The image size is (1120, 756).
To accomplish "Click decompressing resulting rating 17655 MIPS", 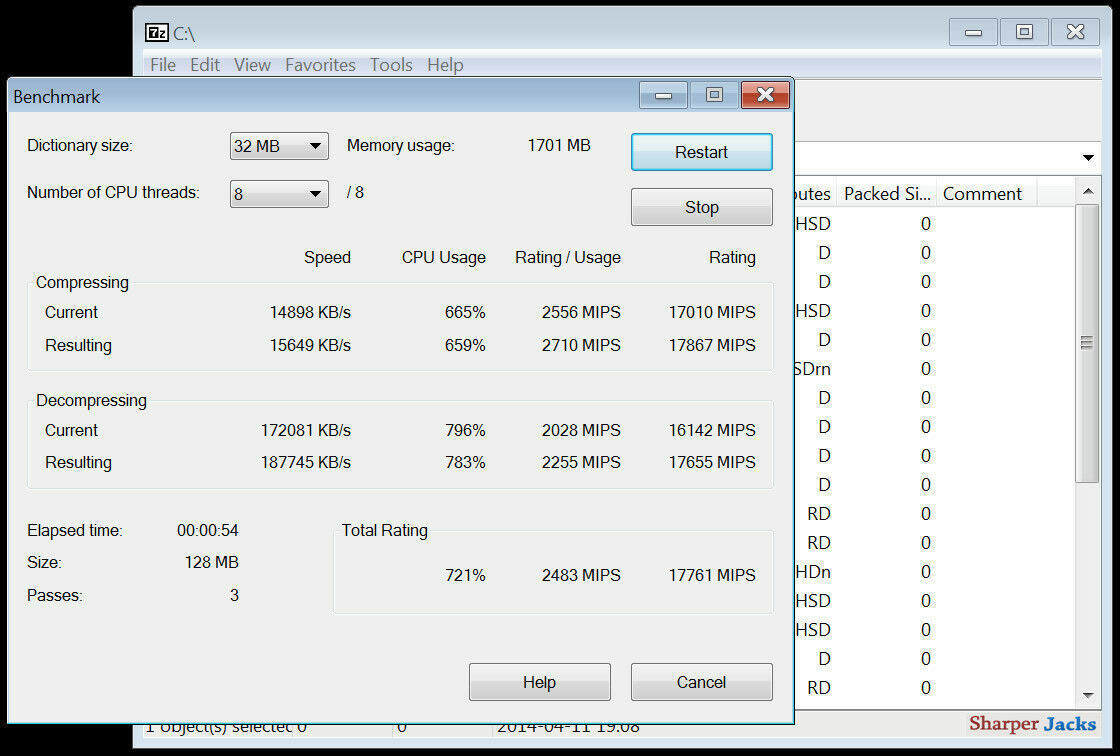I will click(x=712, y=462).
